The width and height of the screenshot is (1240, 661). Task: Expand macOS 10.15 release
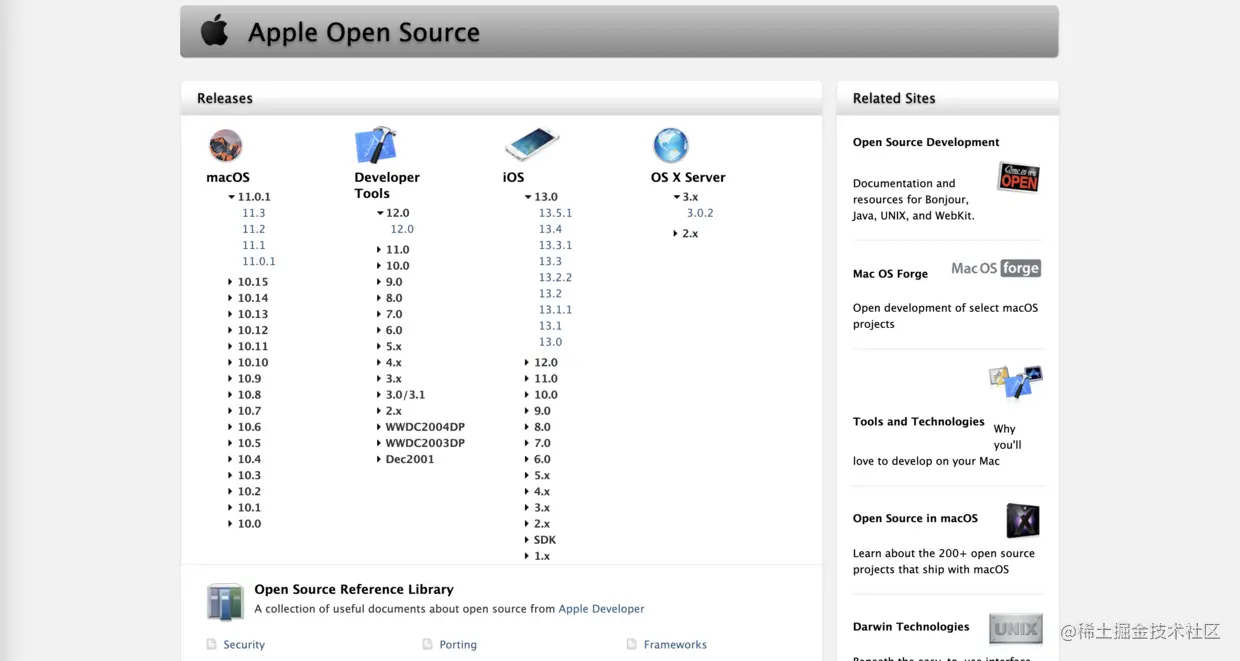[x=230, y=282]
